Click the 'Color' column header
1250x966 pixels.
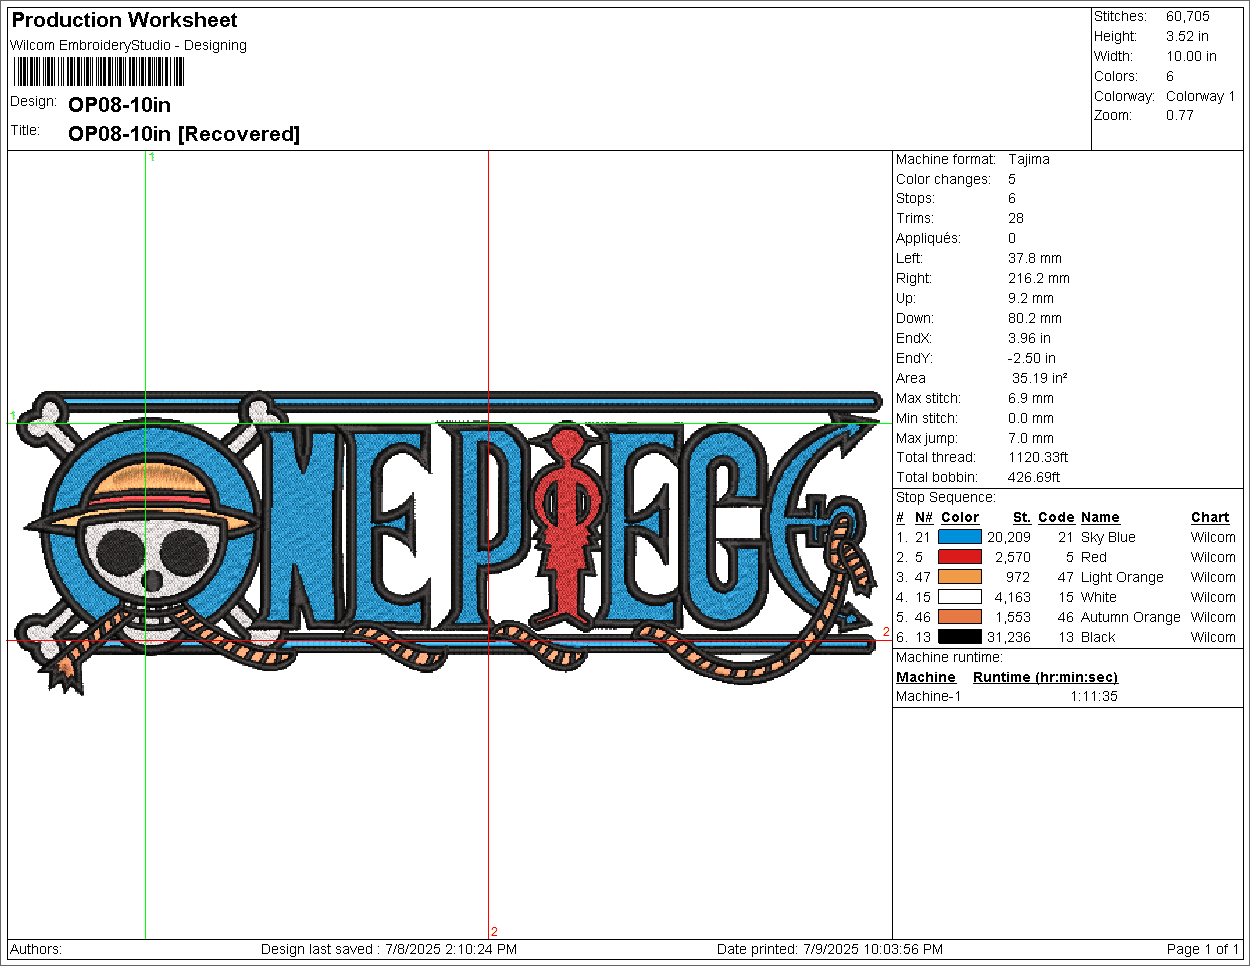click(960, 517)
